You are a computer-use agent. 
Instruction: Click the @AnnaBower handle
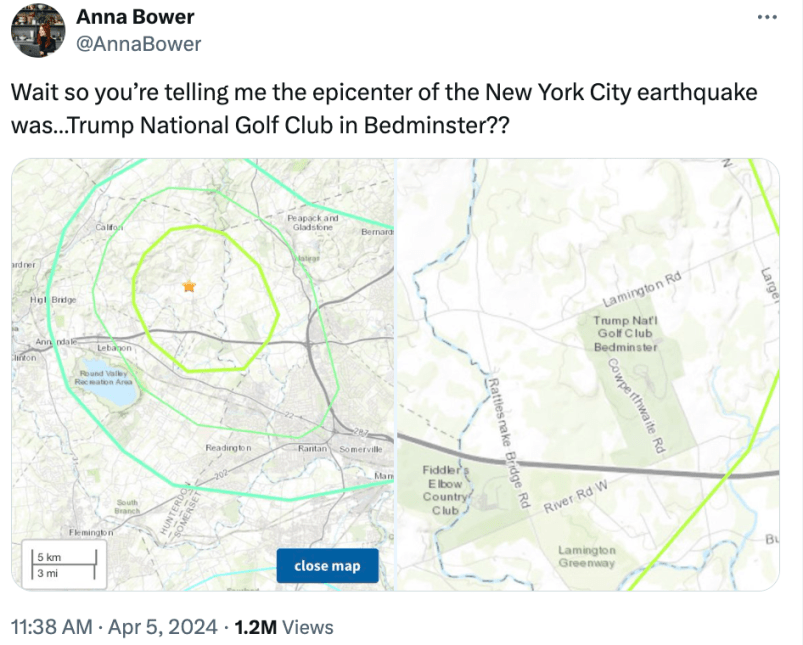pyautogui.click(x=139, y=43)
